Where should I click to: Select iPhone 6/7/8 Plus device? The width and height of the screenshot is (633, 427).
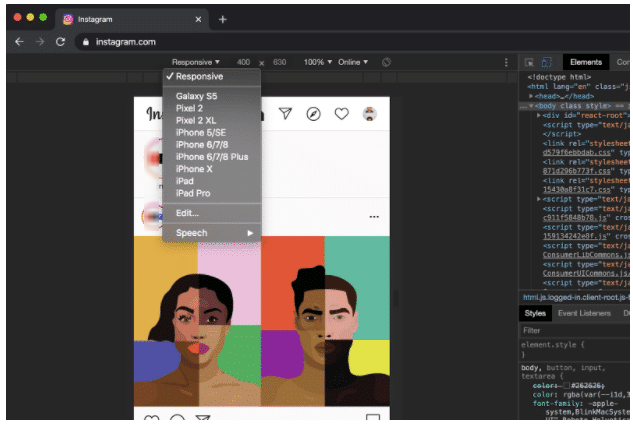coord(212,157)
